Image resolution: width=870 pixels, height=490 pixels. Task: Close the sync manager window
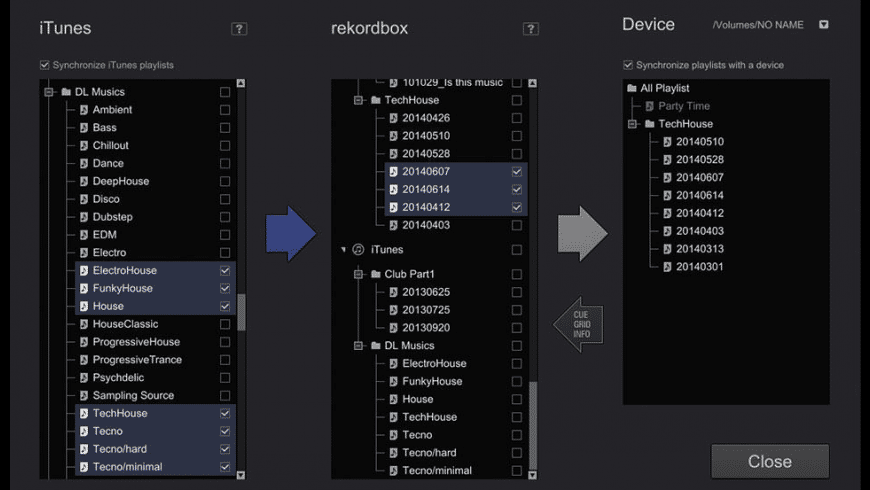770,461
